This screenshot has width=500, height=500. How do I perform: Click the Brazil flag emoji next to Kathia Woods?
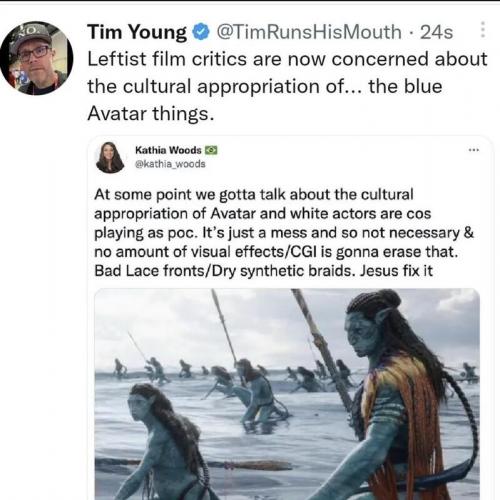click(211, 150)
